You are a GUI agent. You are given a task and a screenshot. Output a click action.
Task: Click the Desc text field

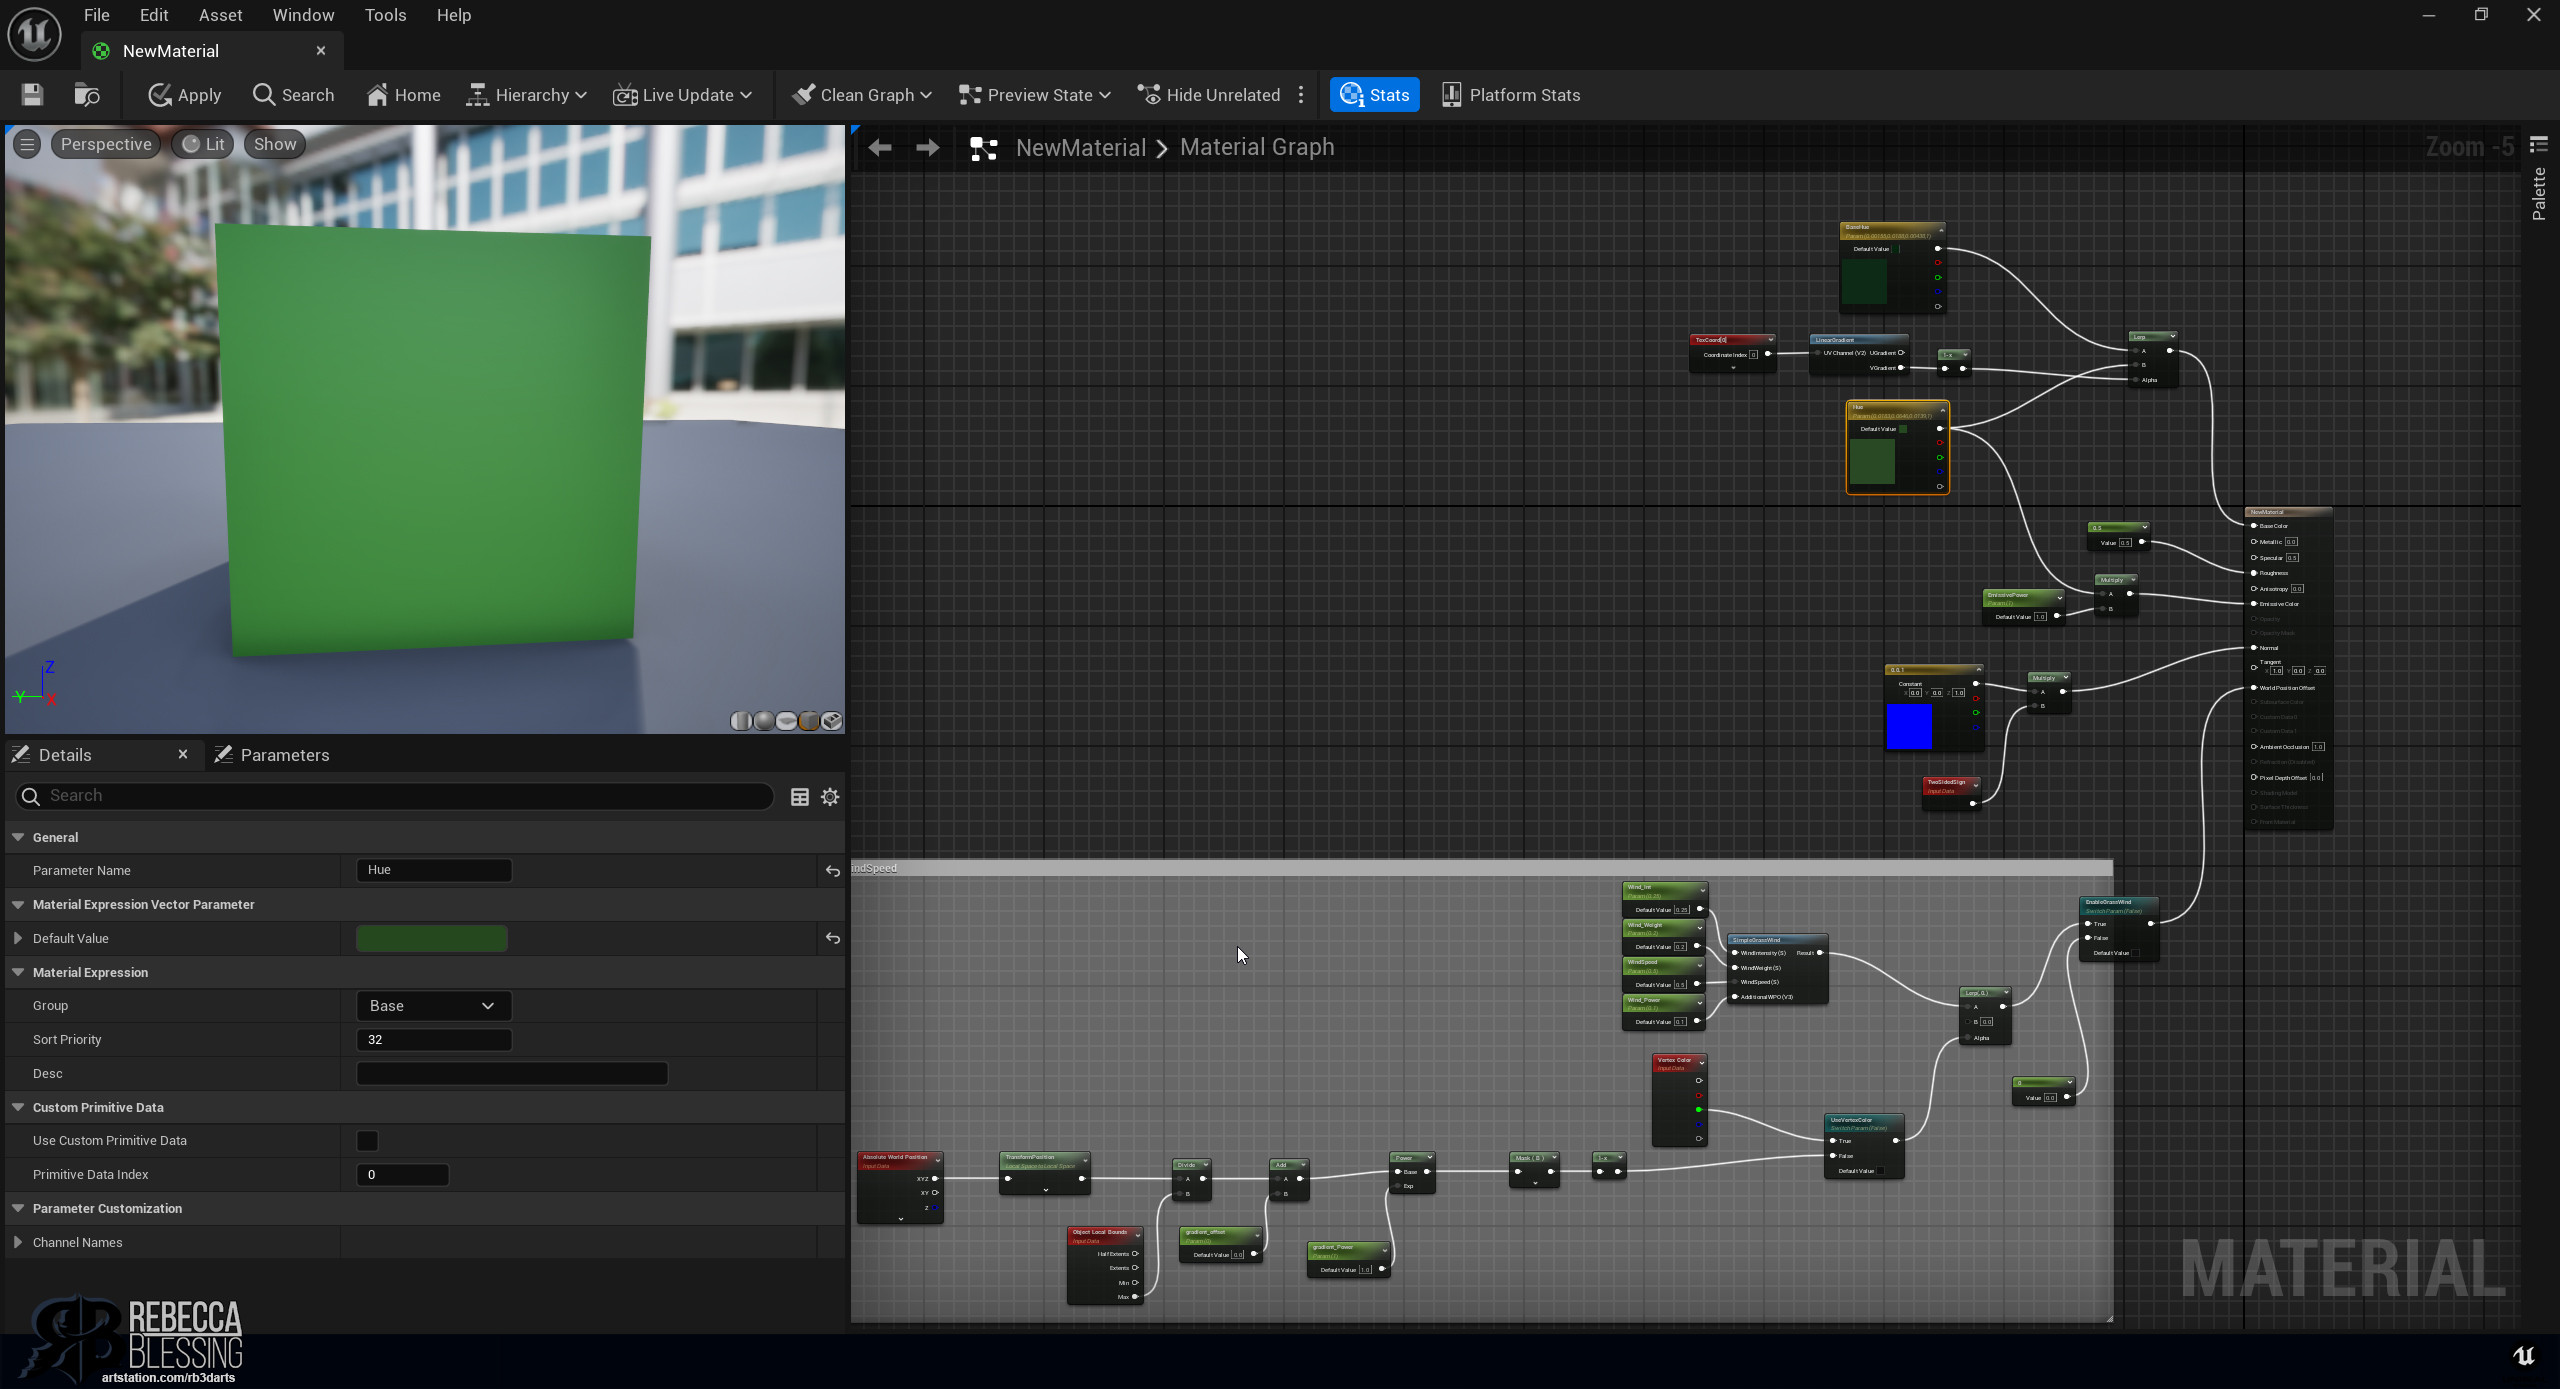point(512,1074)
